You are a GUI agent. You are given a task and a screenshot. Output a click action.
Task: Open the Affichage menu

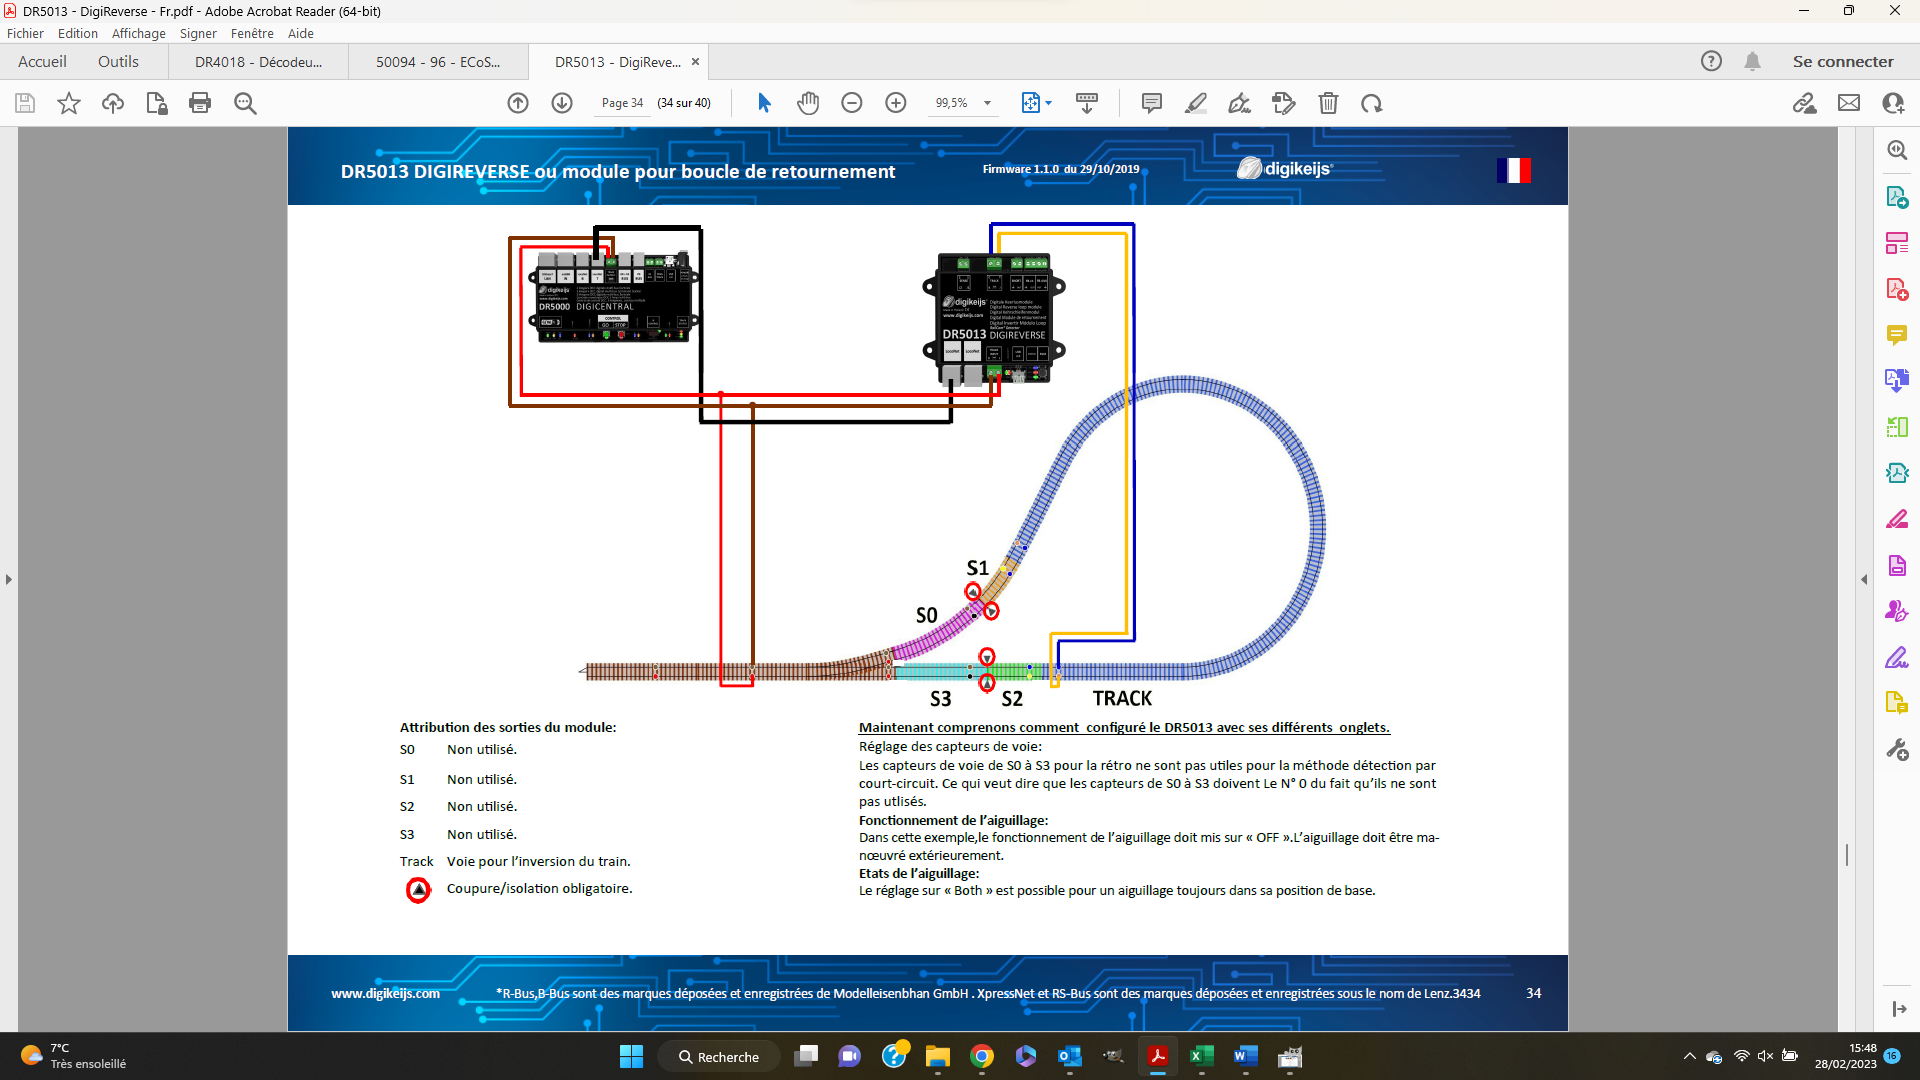pyautogui.click(x=139, y=33)
